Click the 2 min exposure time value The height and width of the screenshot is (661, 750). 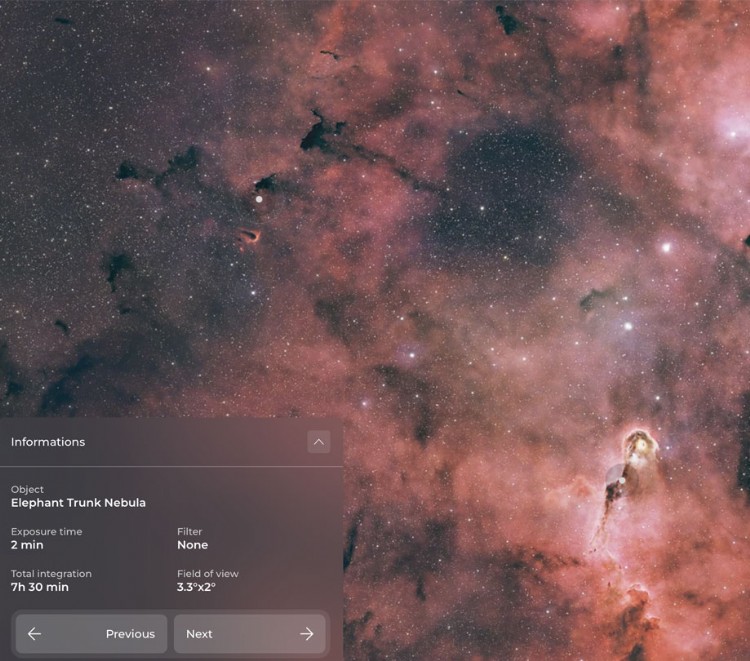pos(27,545)
